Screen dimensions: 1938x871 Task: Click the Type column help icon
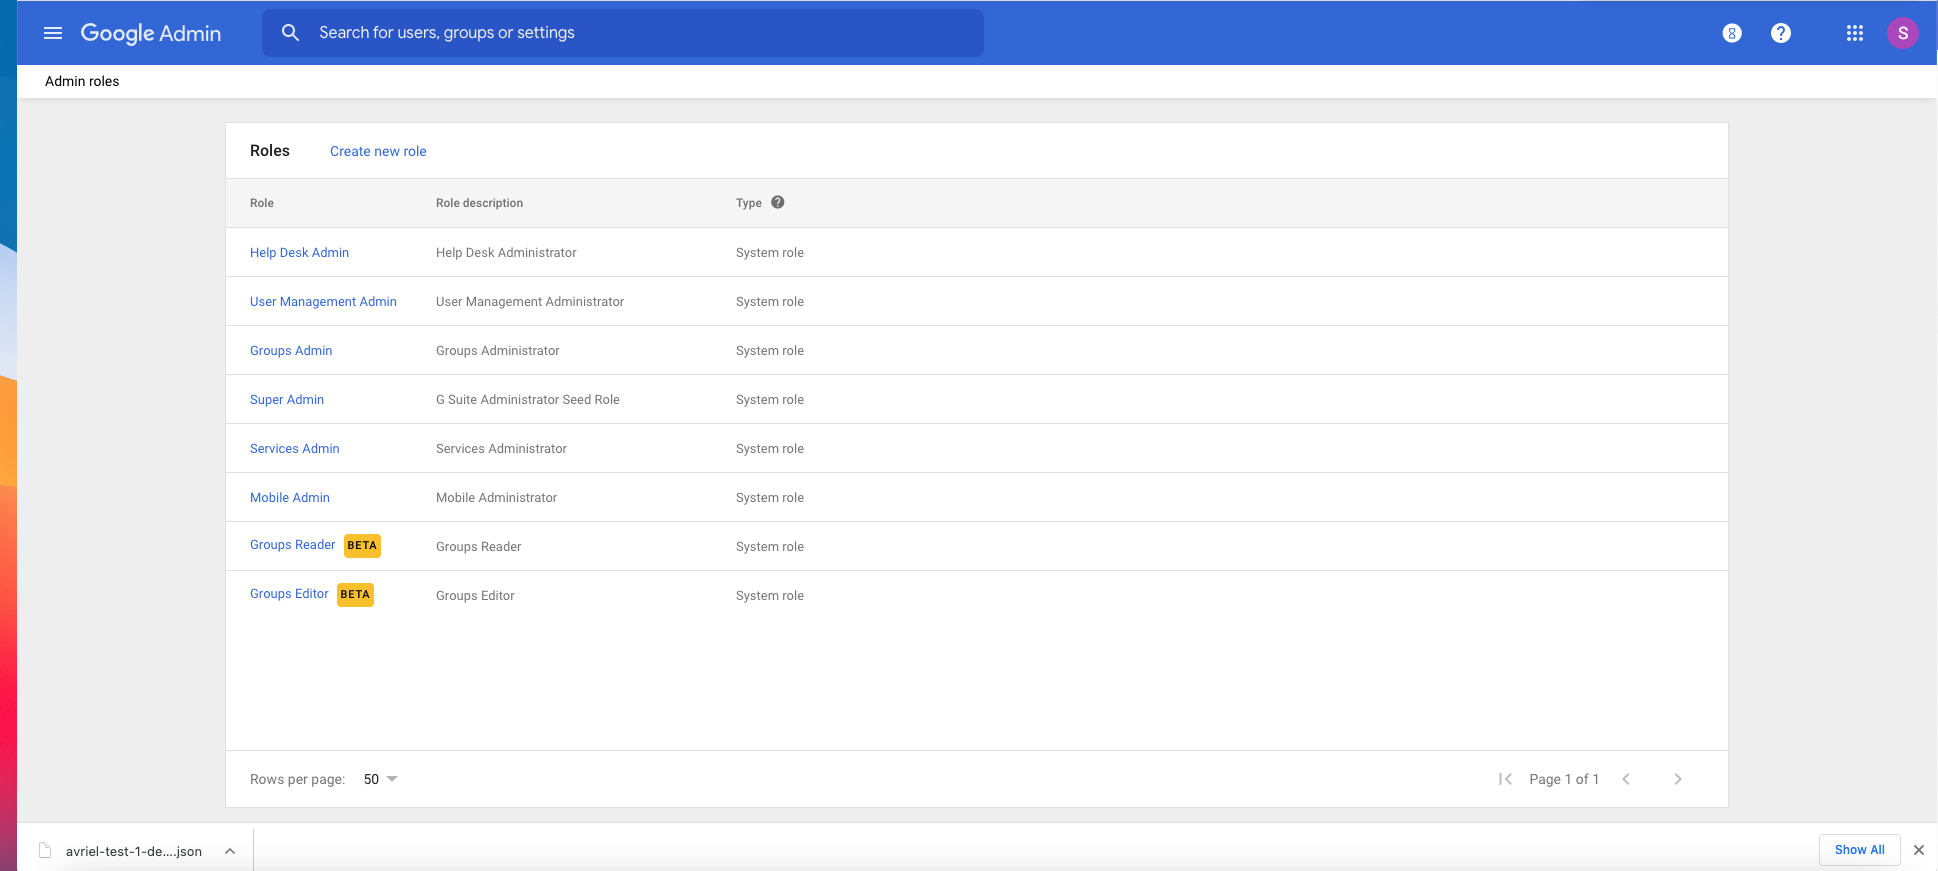778,202
